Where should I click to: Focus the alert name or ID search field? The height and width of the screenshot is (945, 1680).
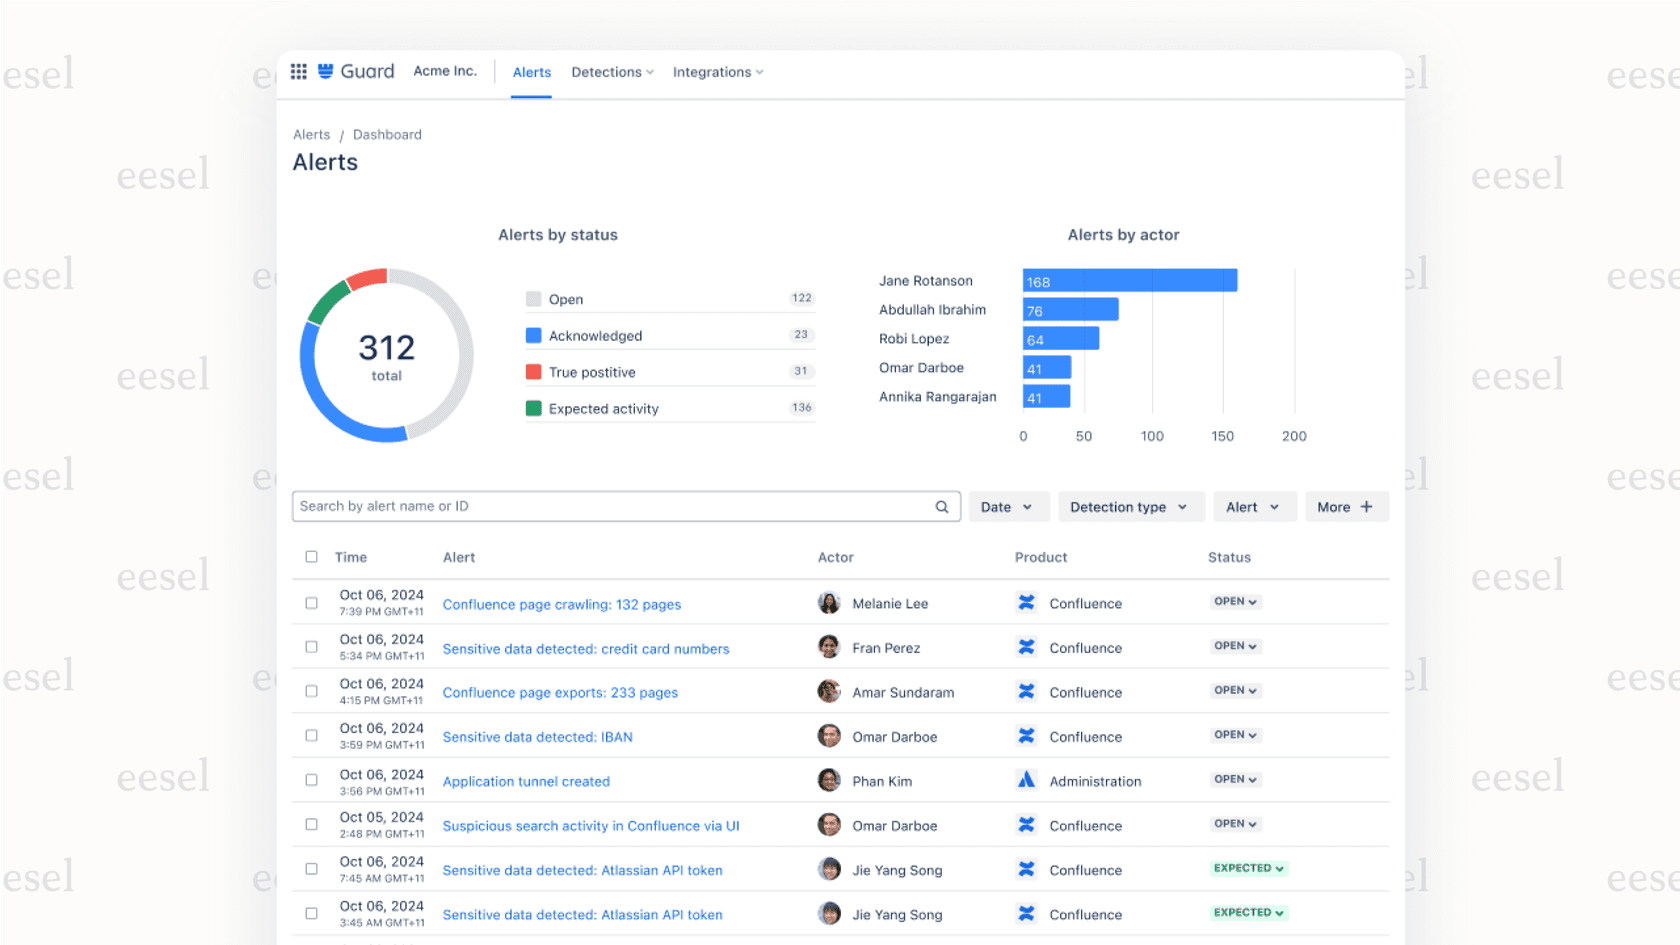(612, 507)
